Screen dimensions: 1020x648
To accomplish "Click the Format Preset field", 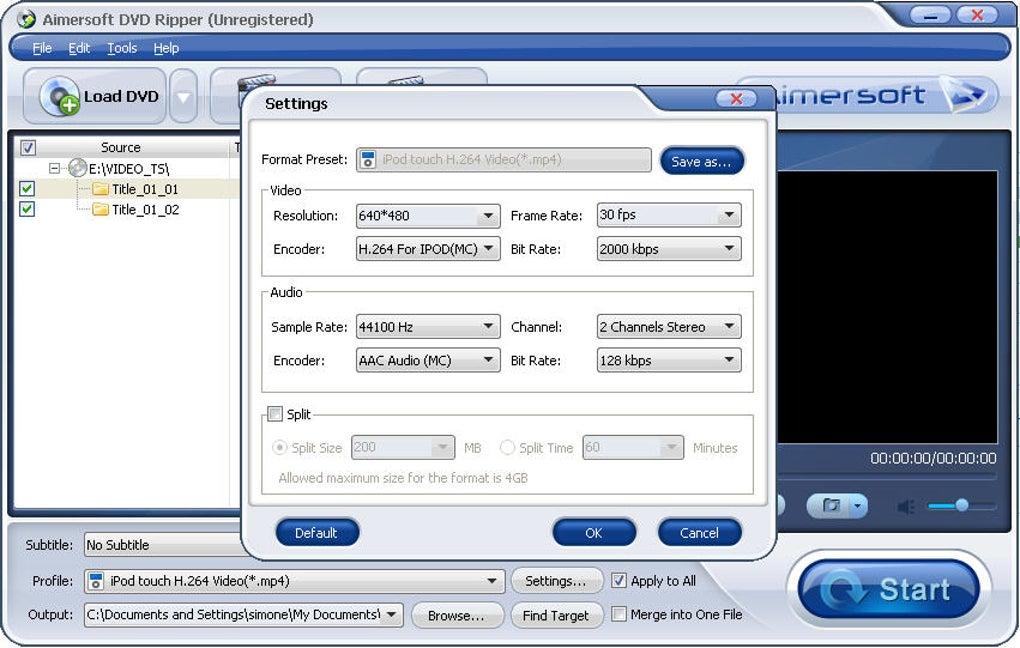I will [503, 159].
